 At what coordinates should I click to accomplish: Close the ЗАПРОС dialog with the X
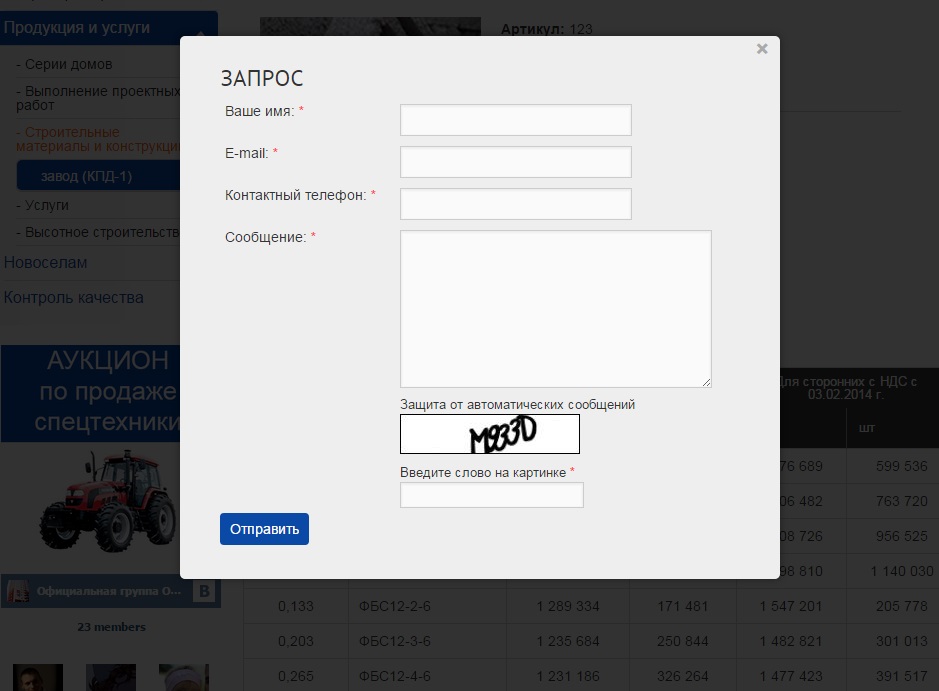point(762,49)
